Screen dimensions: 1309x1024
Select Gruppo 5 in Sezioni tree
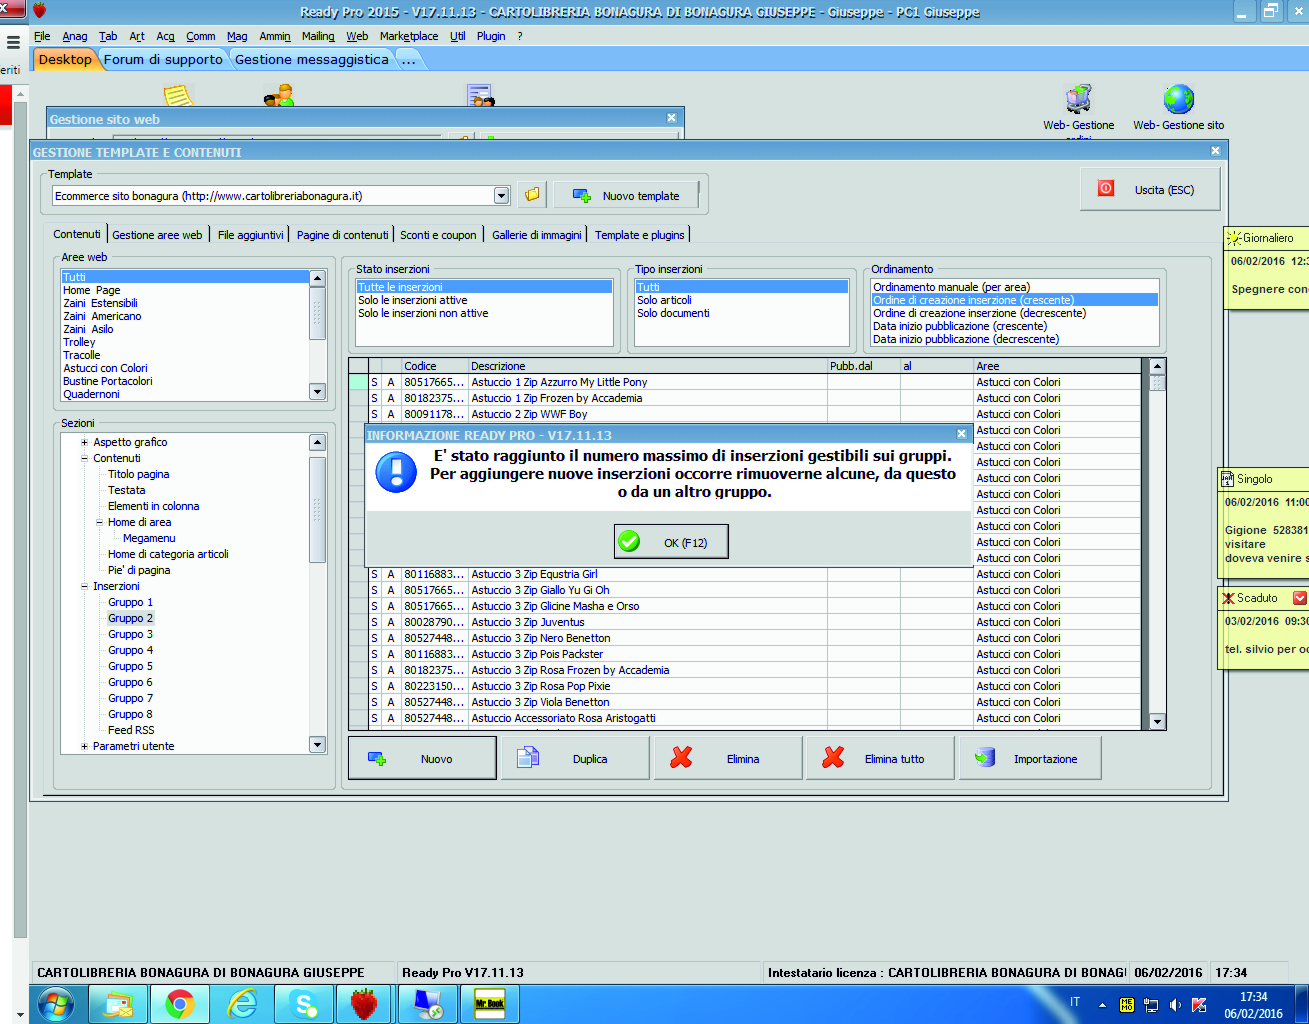coord(130,666)
